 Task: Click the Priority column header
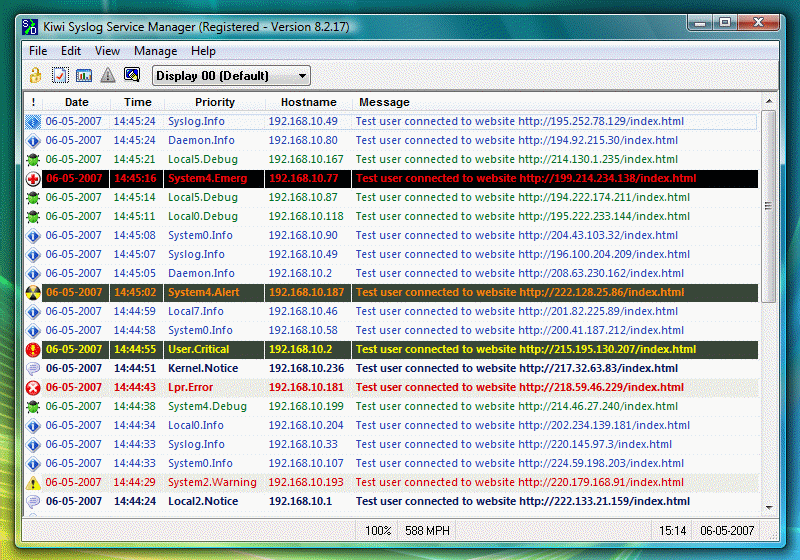(215, 102)
